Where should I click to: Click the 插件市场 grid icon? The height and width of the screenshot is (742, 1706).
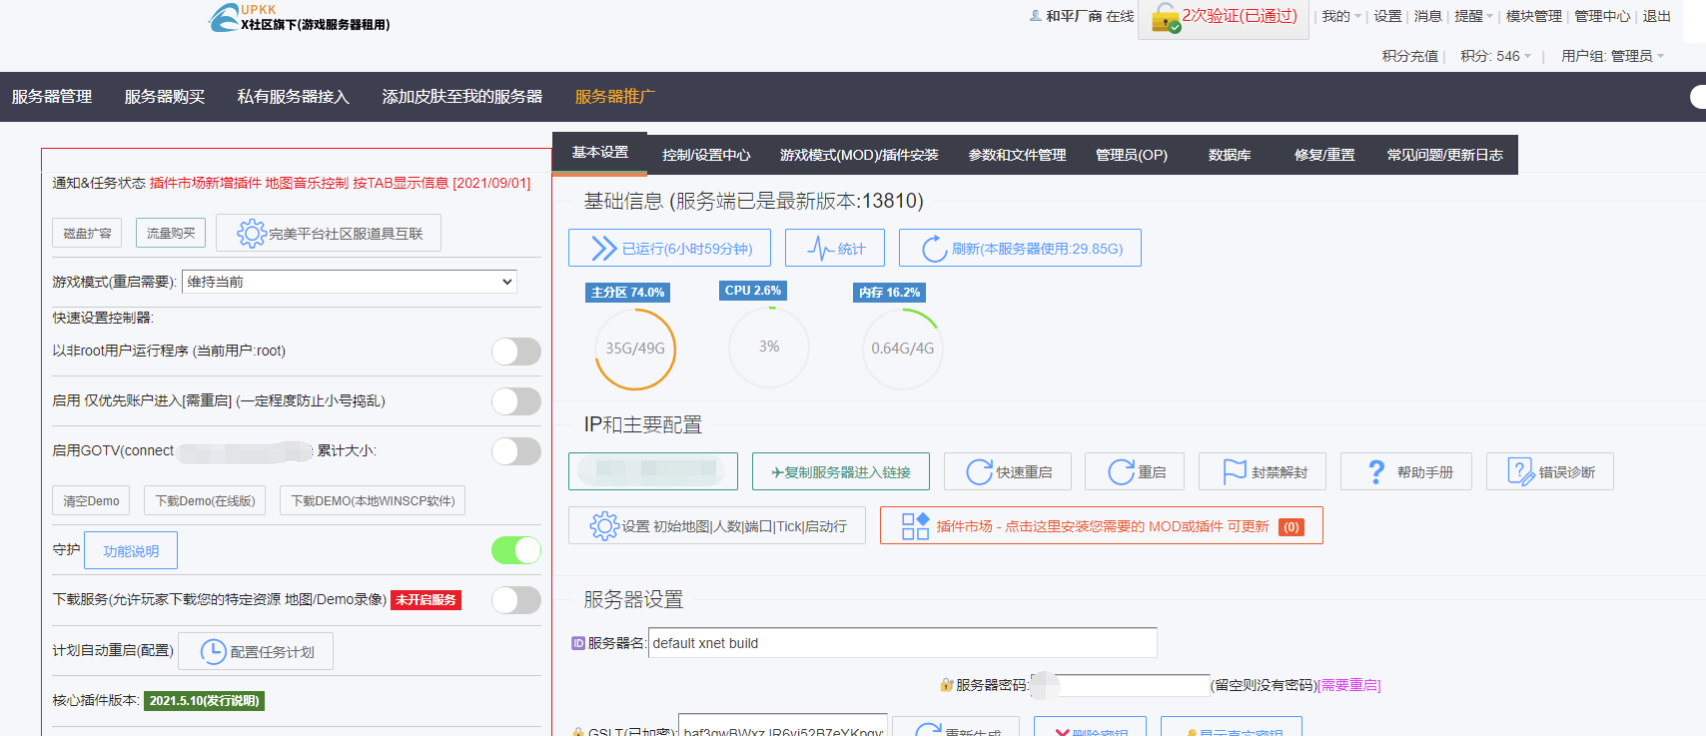pyautogui.click(x=915, y=526)
